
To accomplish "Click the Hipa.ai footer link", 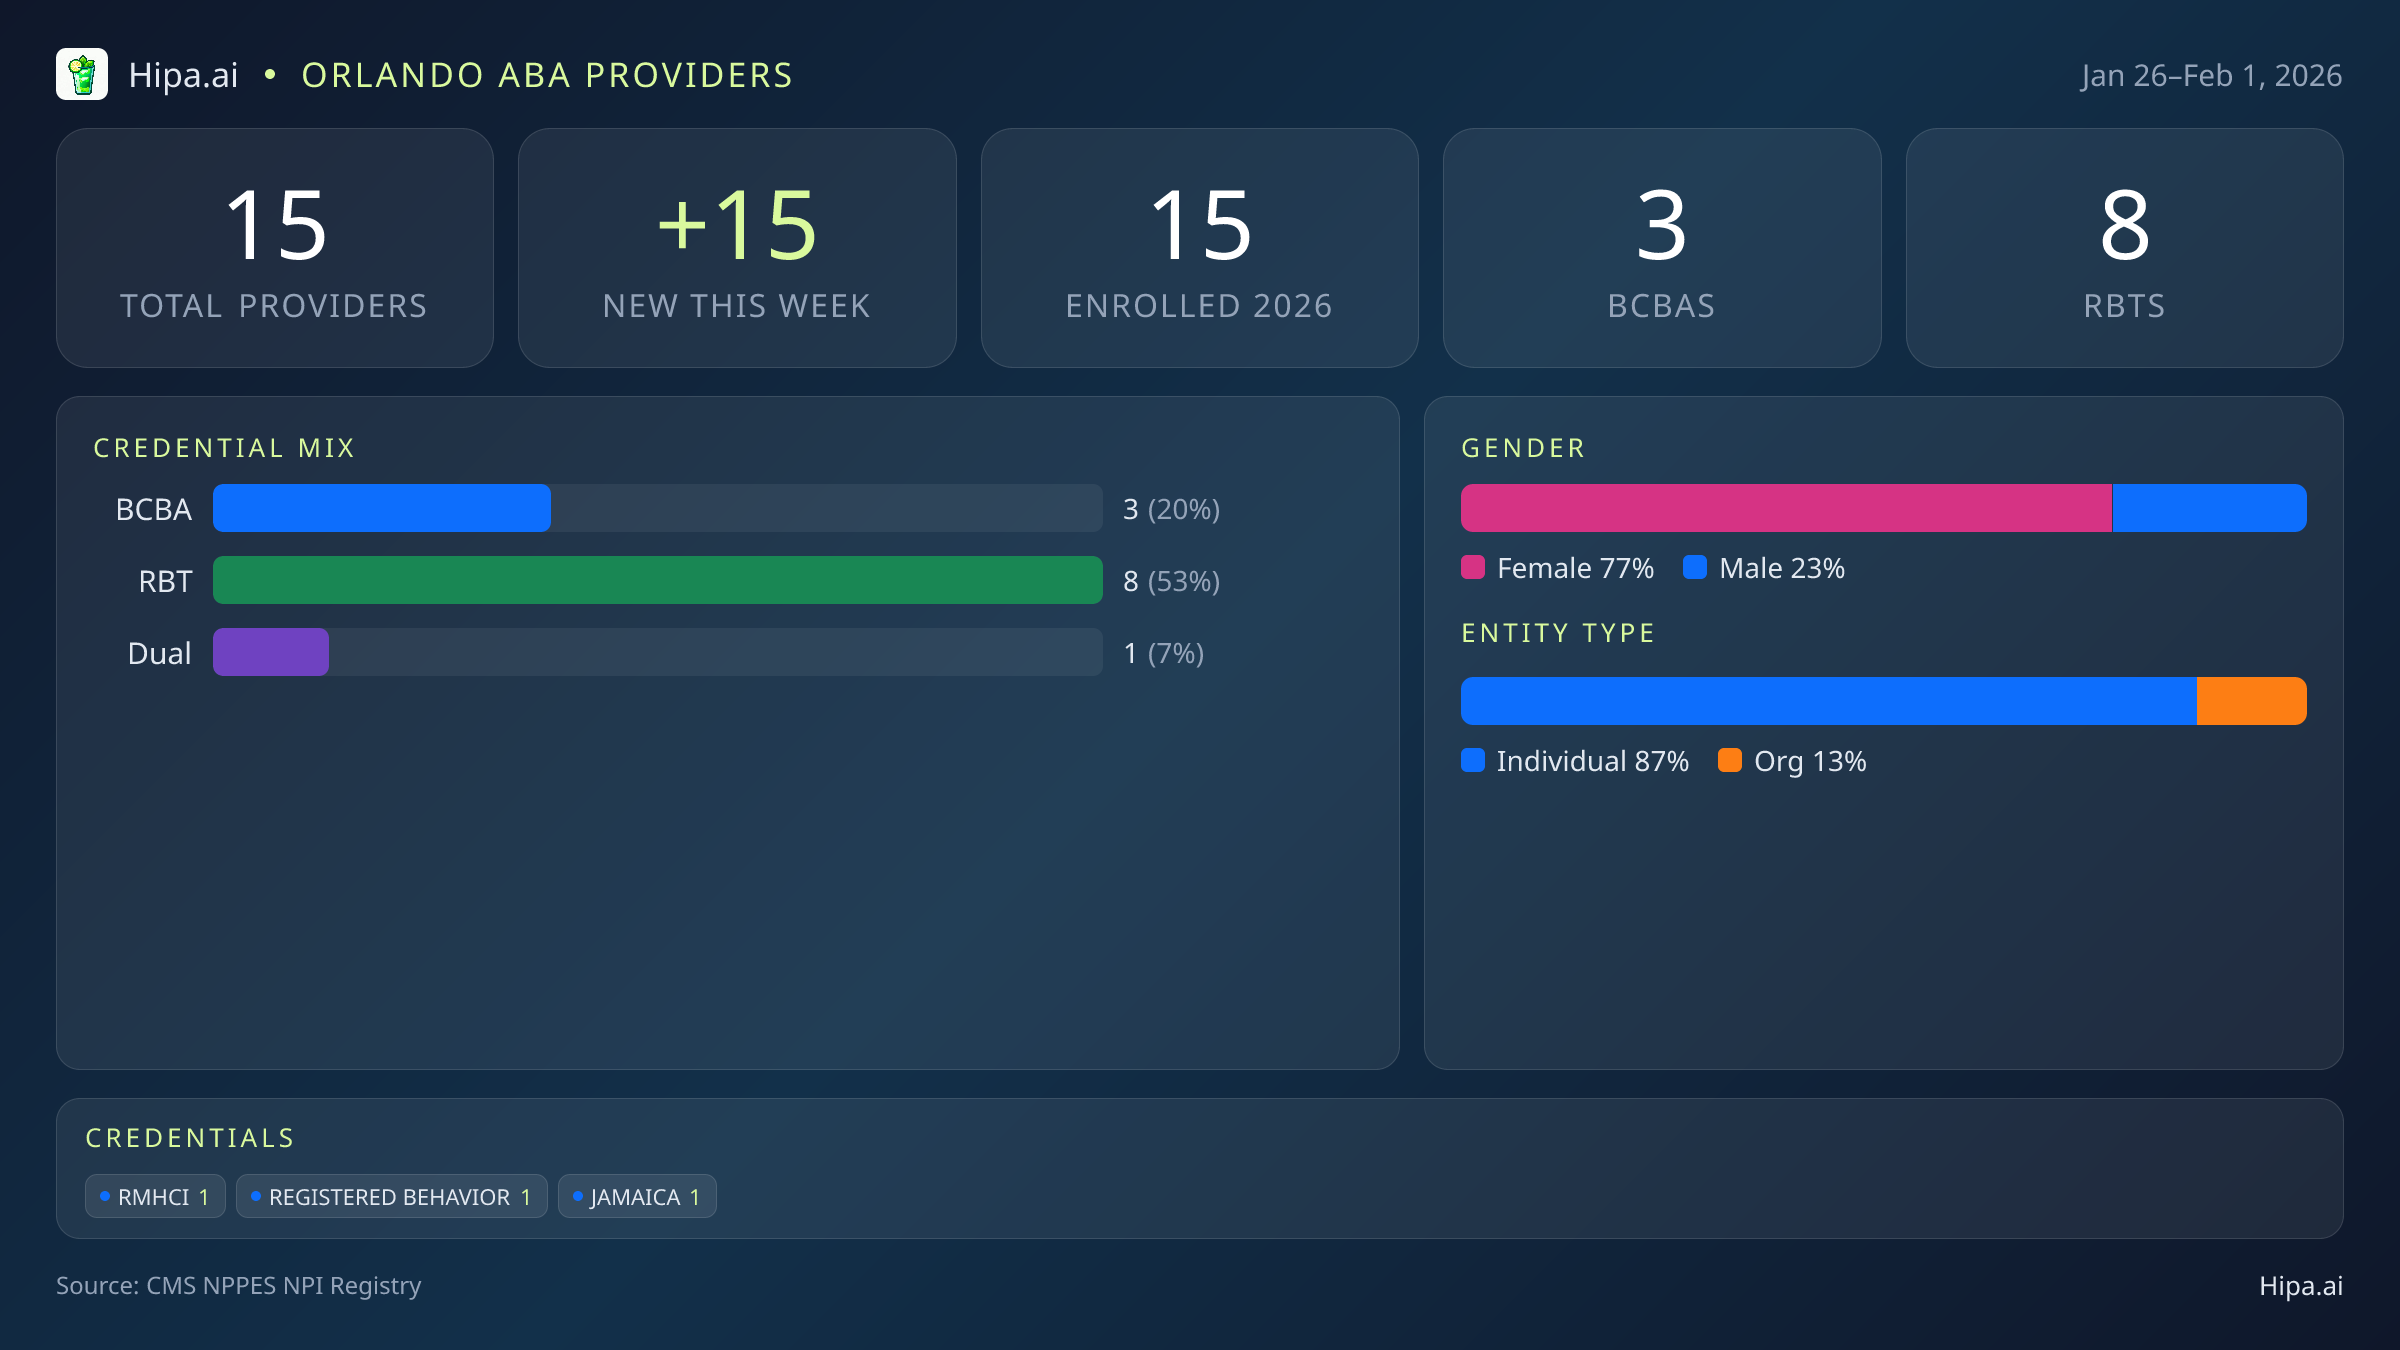I will pos(2300,1286).
